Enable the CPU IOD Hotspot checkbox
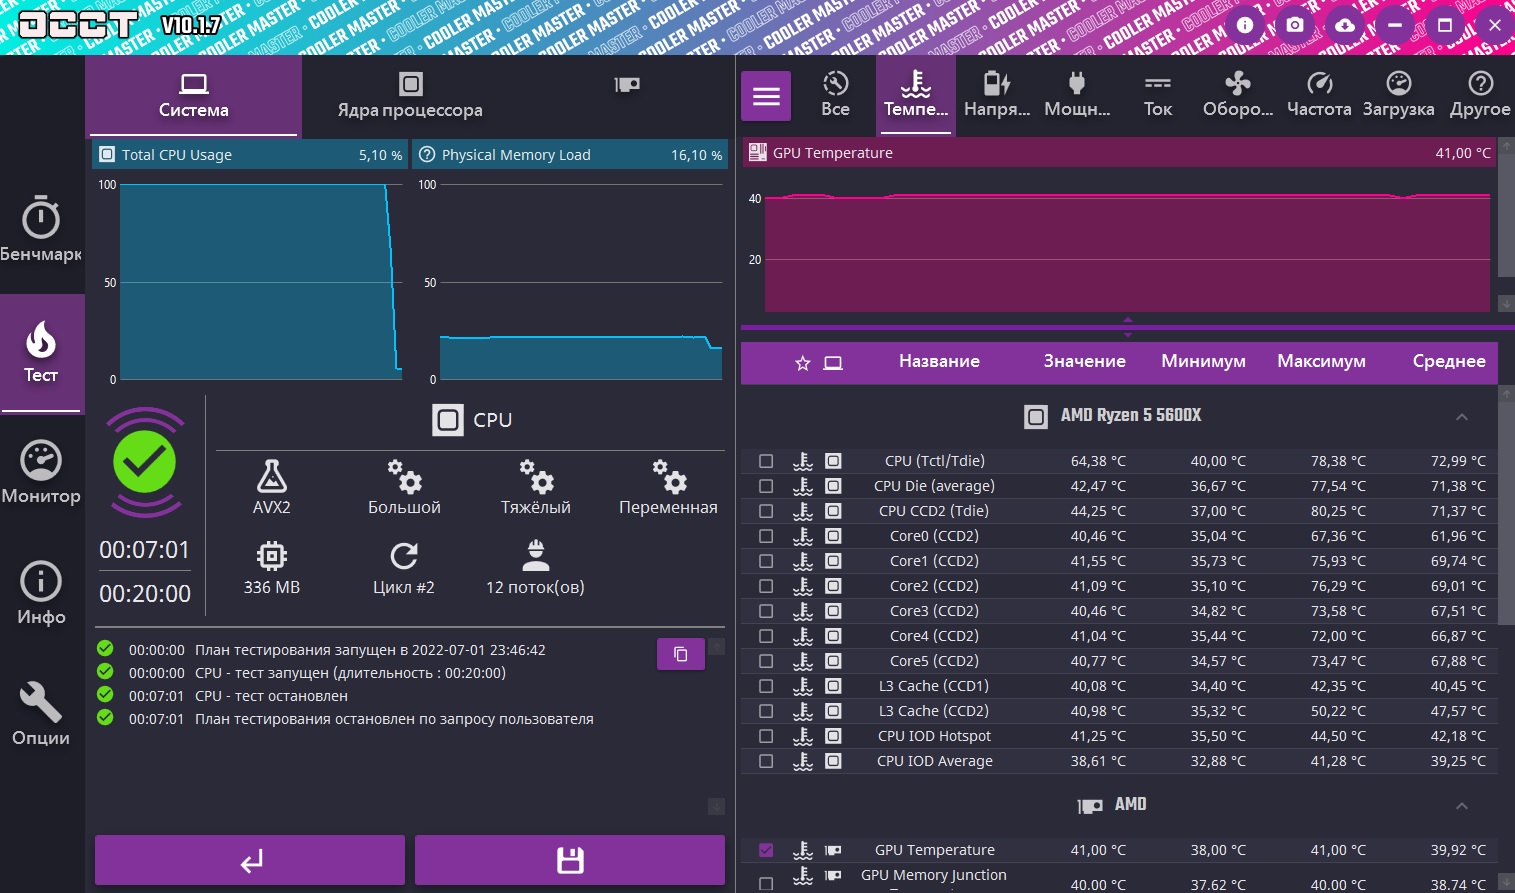1515x893 pixels. (x=766, y=736)
